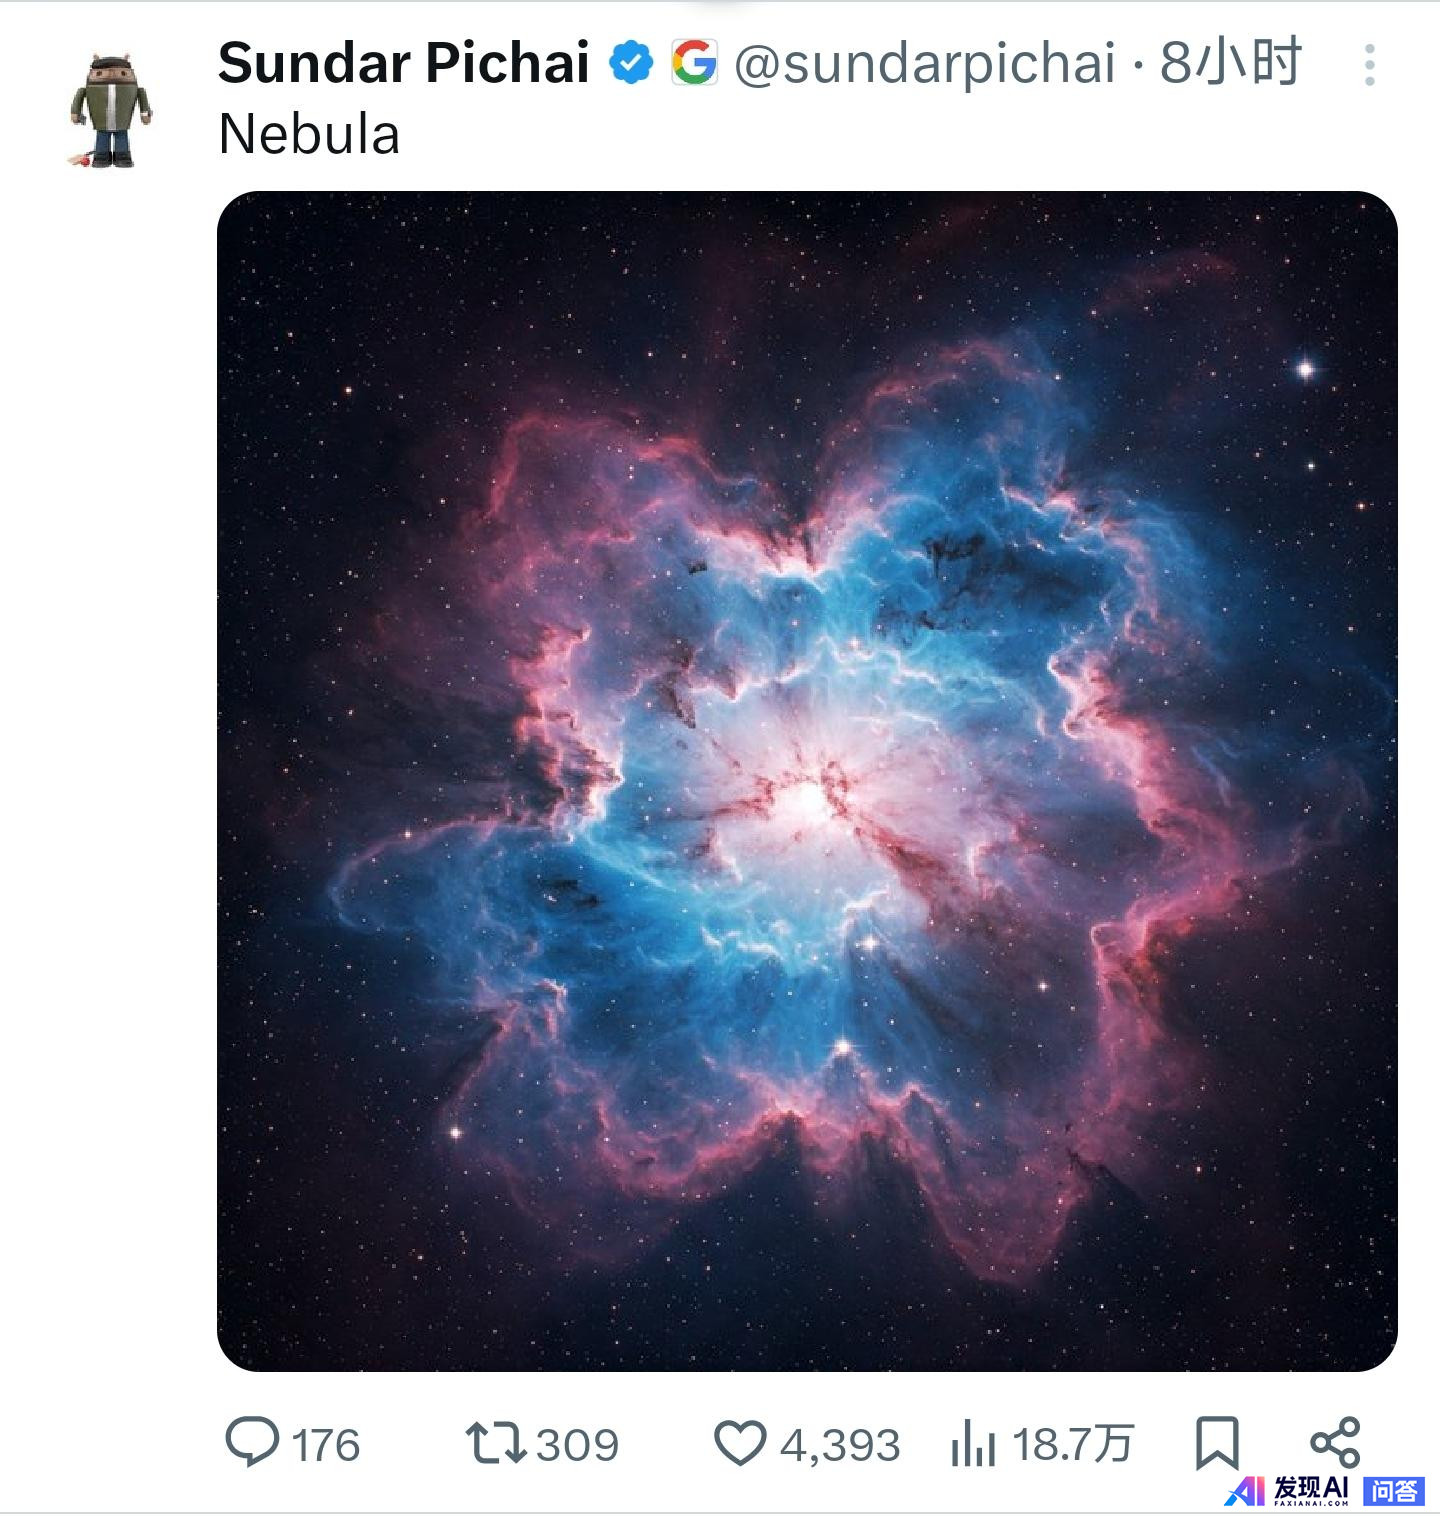Image resolution: width=1440 pixels, height=1516 pixels.
Task: Bookmark this Nebula tweet
Action: point(1217,1444)
